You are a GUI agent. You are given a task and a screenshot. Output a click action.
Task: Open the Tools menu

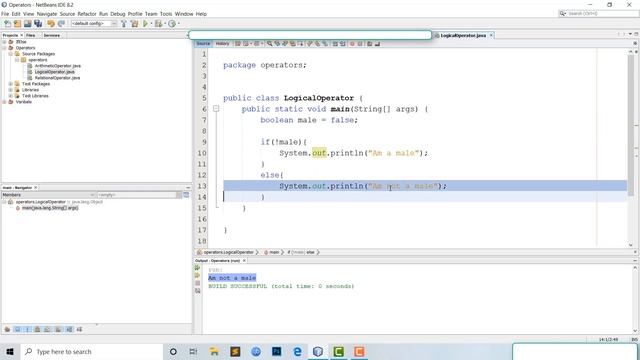166,14
